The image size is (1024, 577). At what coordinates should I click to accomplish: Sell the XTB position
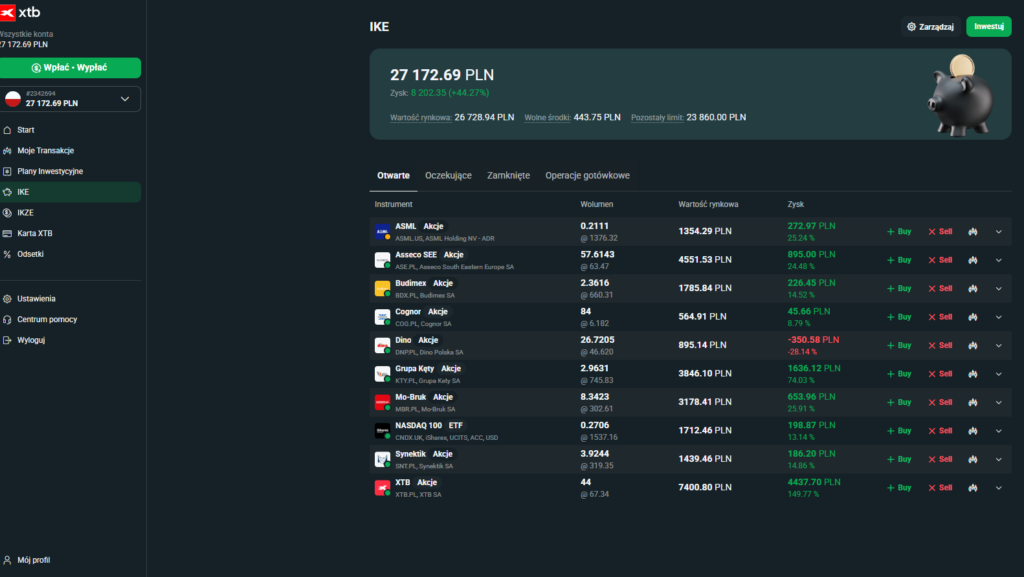pyautogui.click(x=940, y=488)
